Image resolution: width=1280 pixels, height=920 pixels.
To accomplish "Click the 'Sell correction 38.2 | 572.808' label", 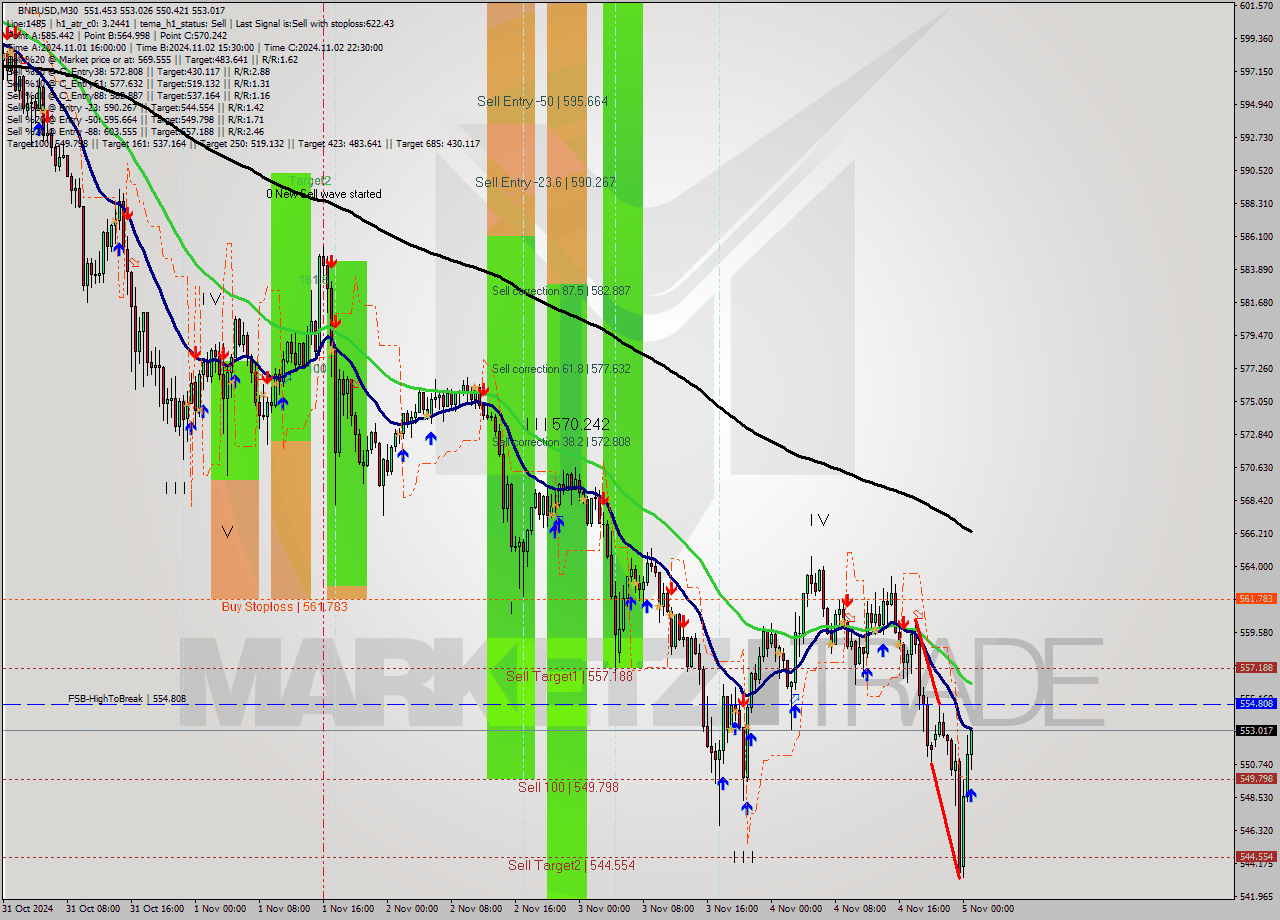I will coord(561,441).
